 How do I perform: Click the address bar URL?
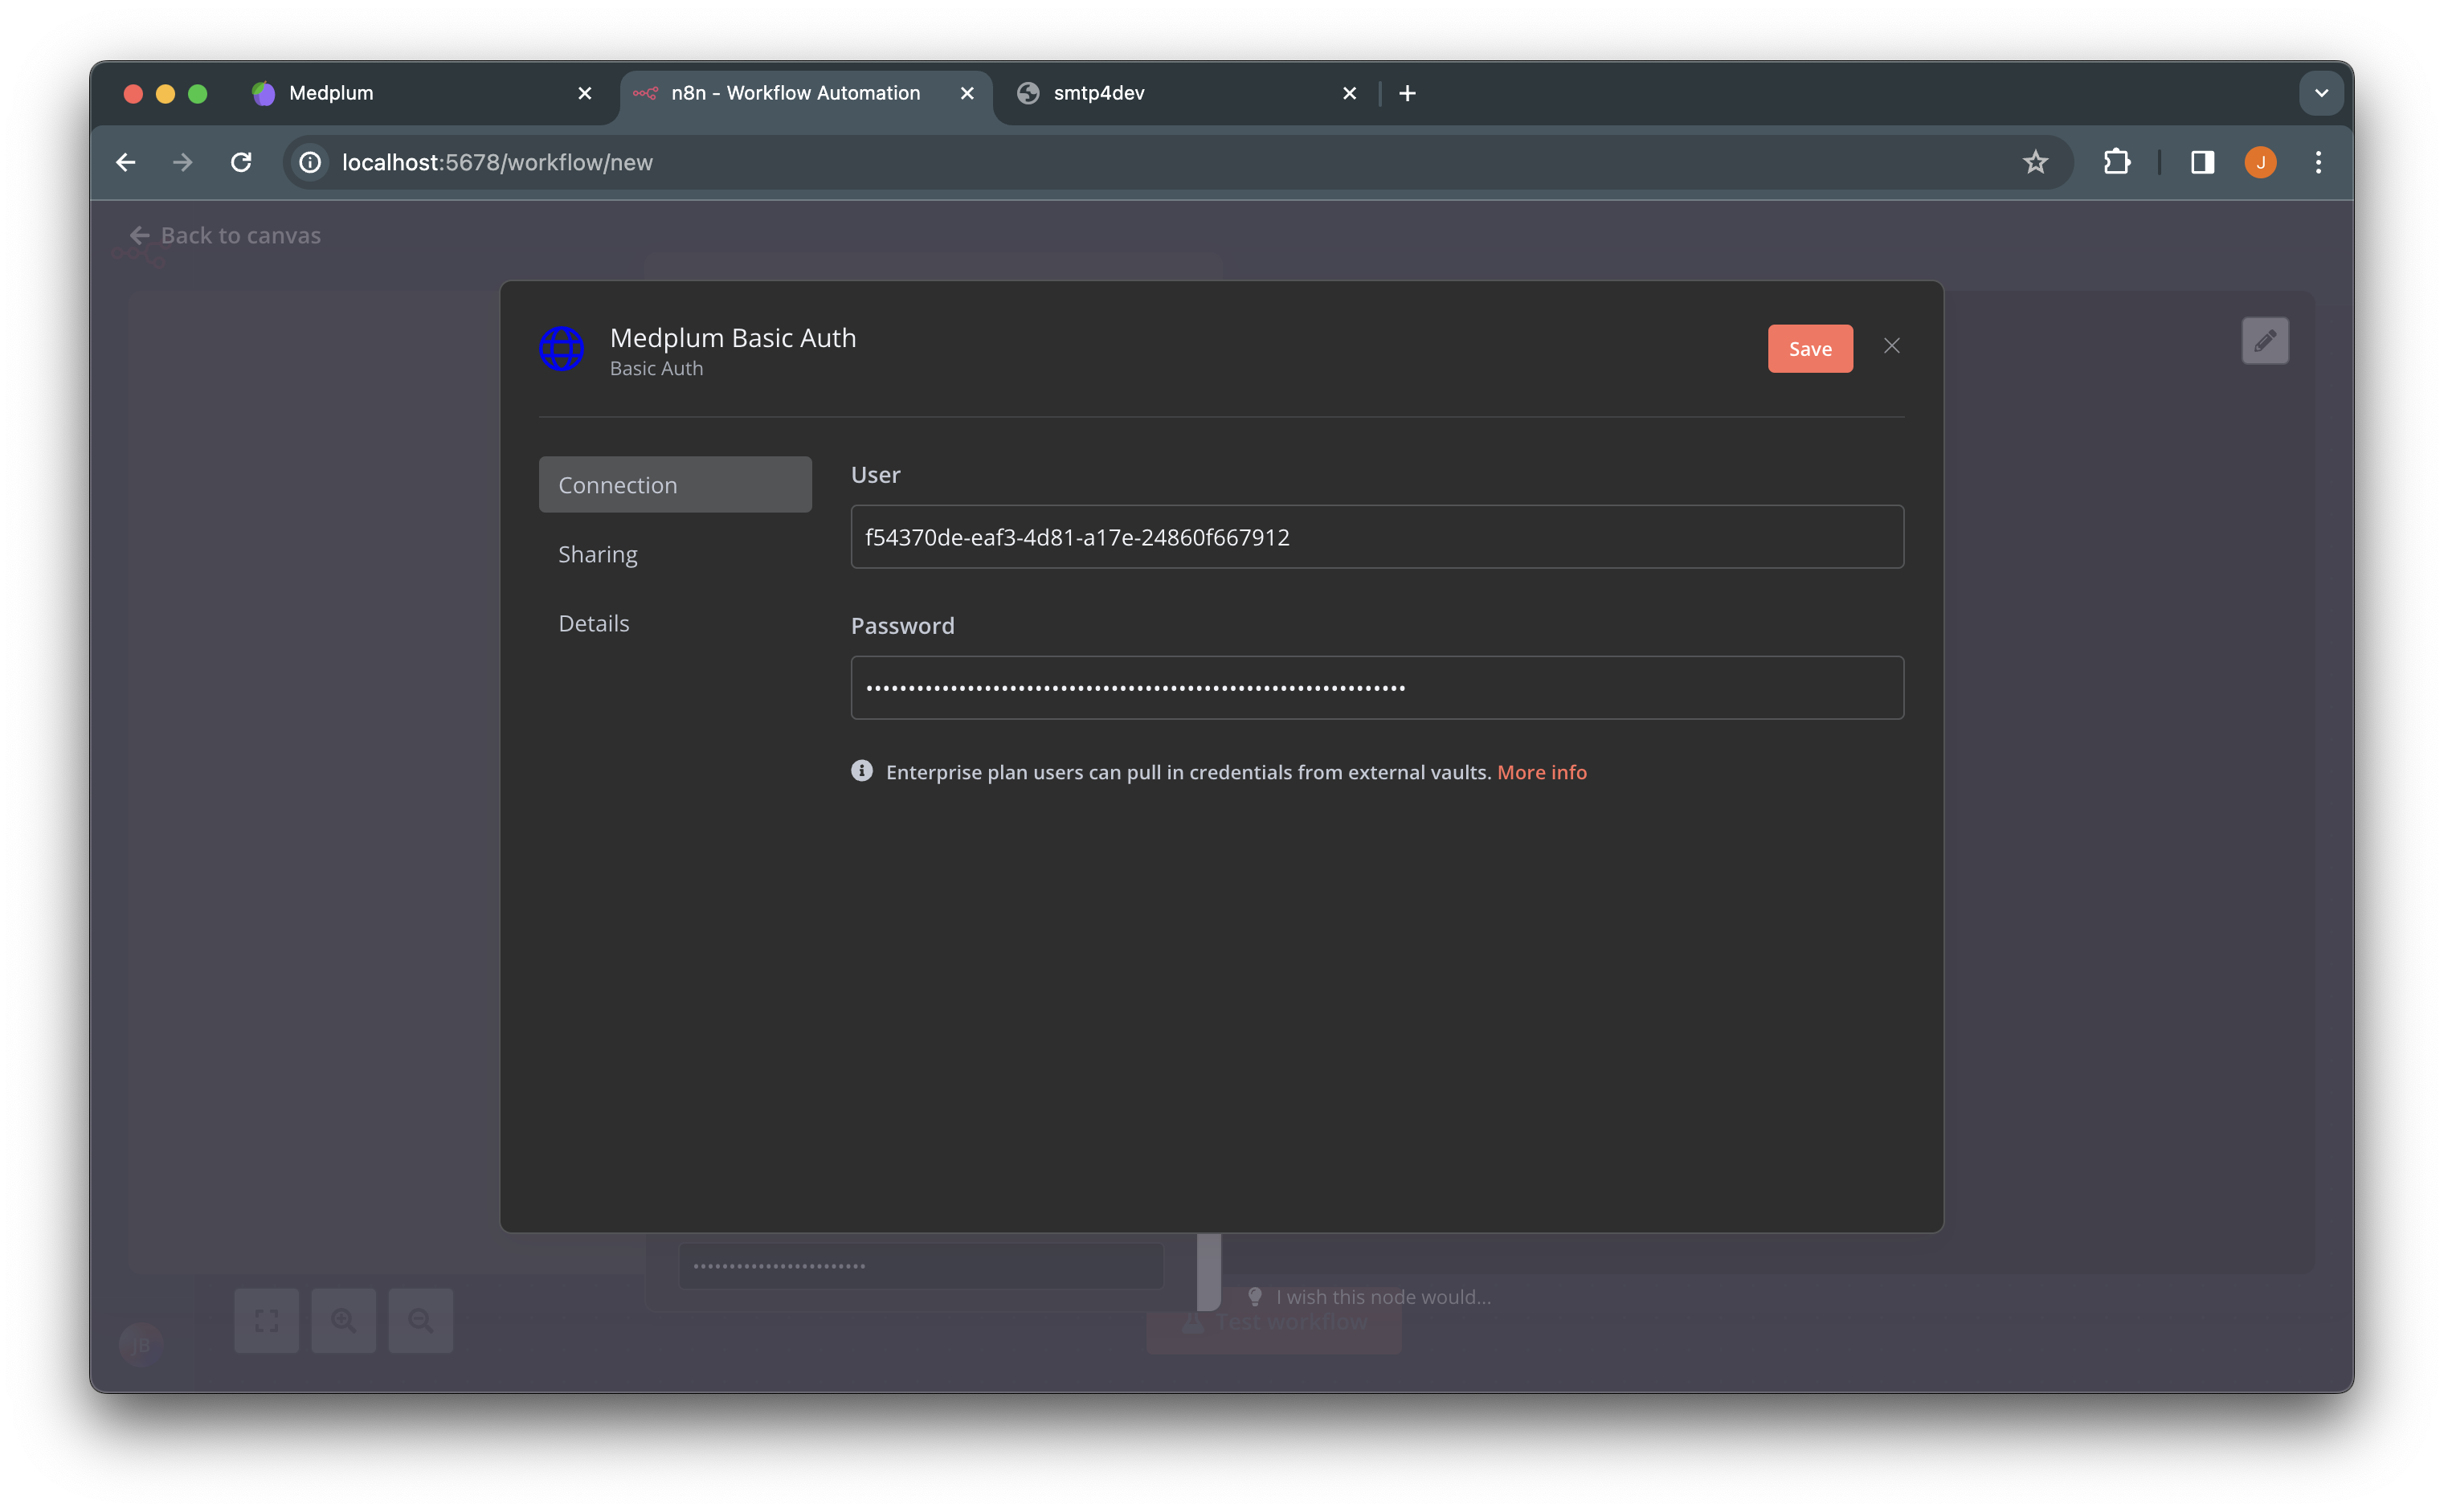497,162
